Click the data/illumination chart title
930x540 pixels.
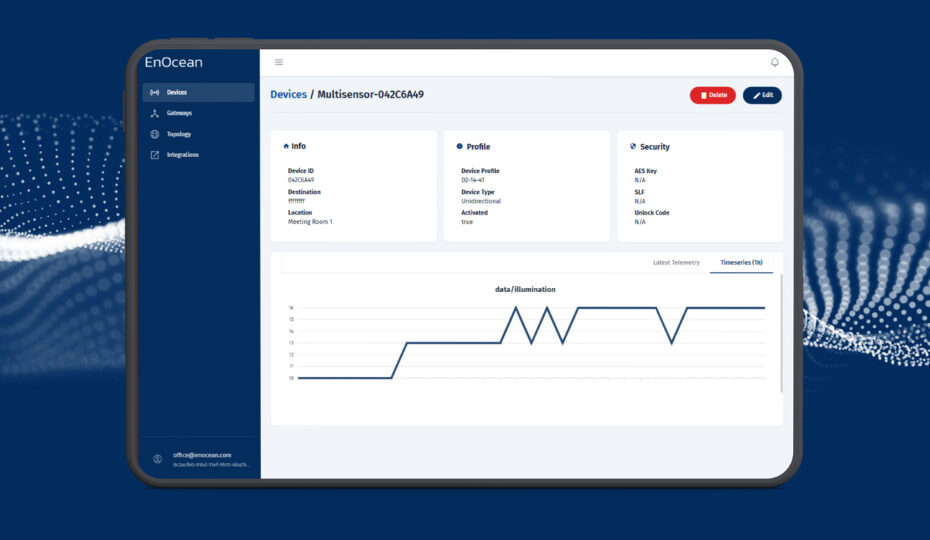(525, 290)
